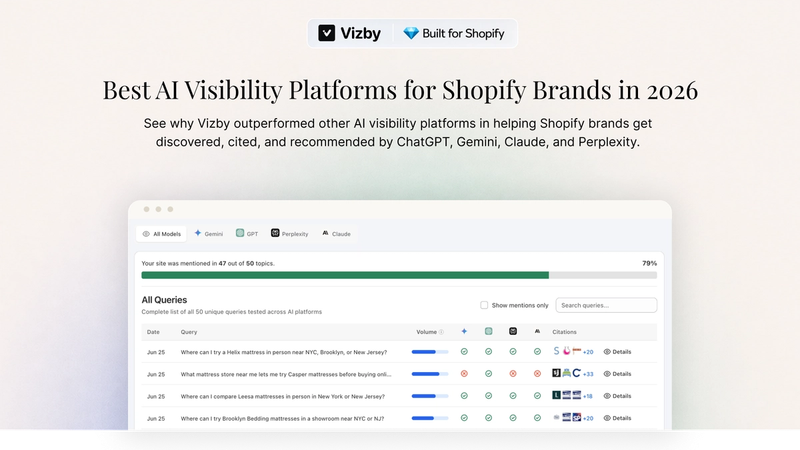Click the Claude red X in Casper row
The height and width of the screenshot is (450, 800).
(537, 374)
